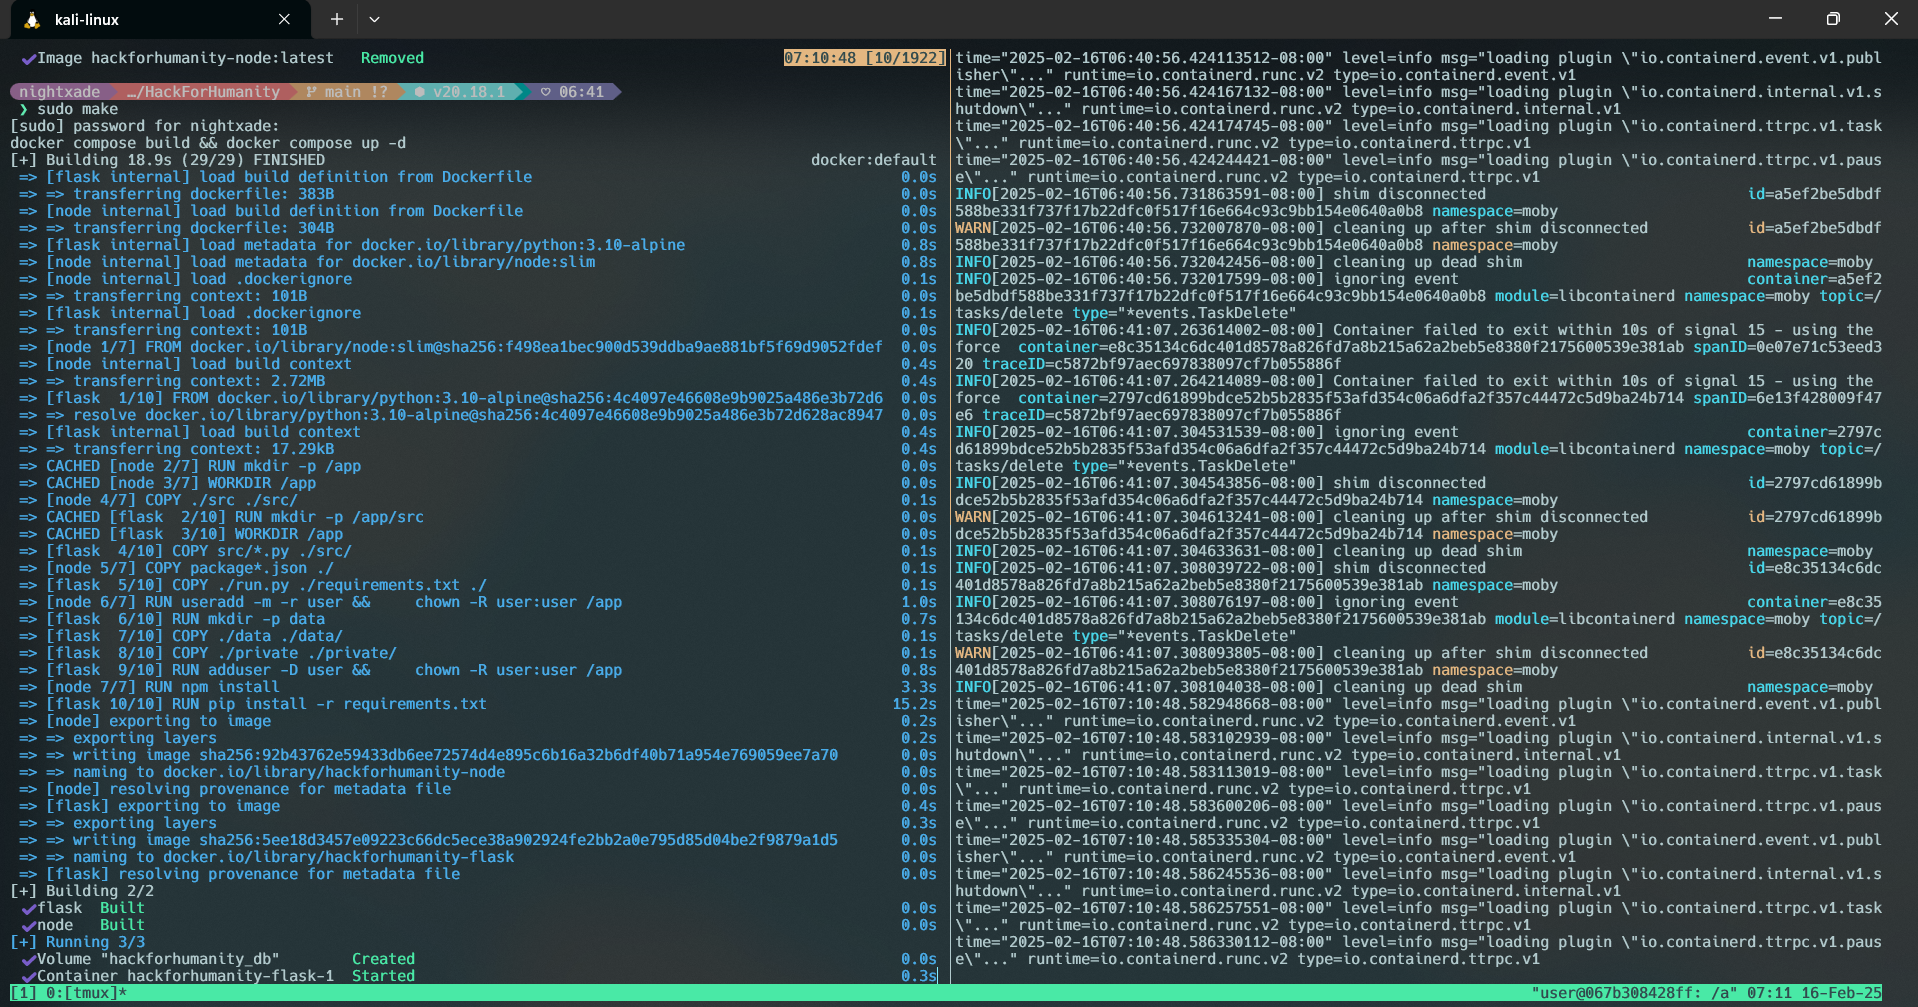Click the tmux window label '[1] 0:[tmux]*'

(x=68, y=993)
